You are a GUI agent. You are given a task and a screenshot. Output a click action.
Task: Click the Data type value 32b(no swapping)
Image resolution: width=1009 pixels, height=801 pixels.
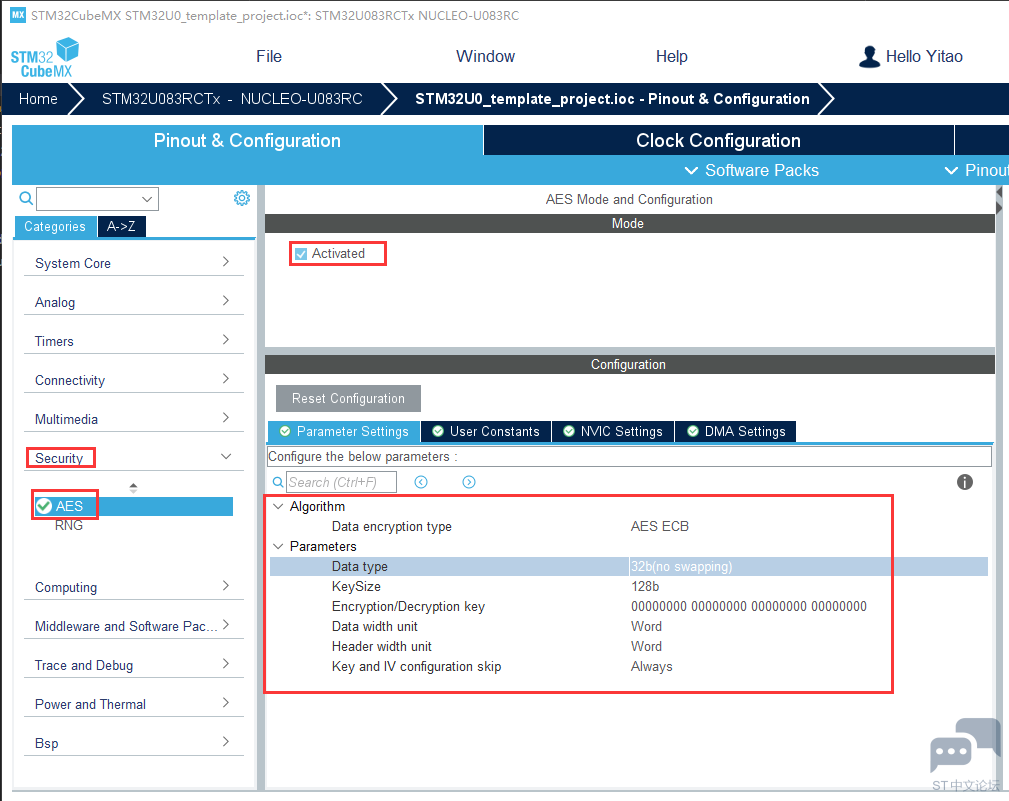[681, 566]
